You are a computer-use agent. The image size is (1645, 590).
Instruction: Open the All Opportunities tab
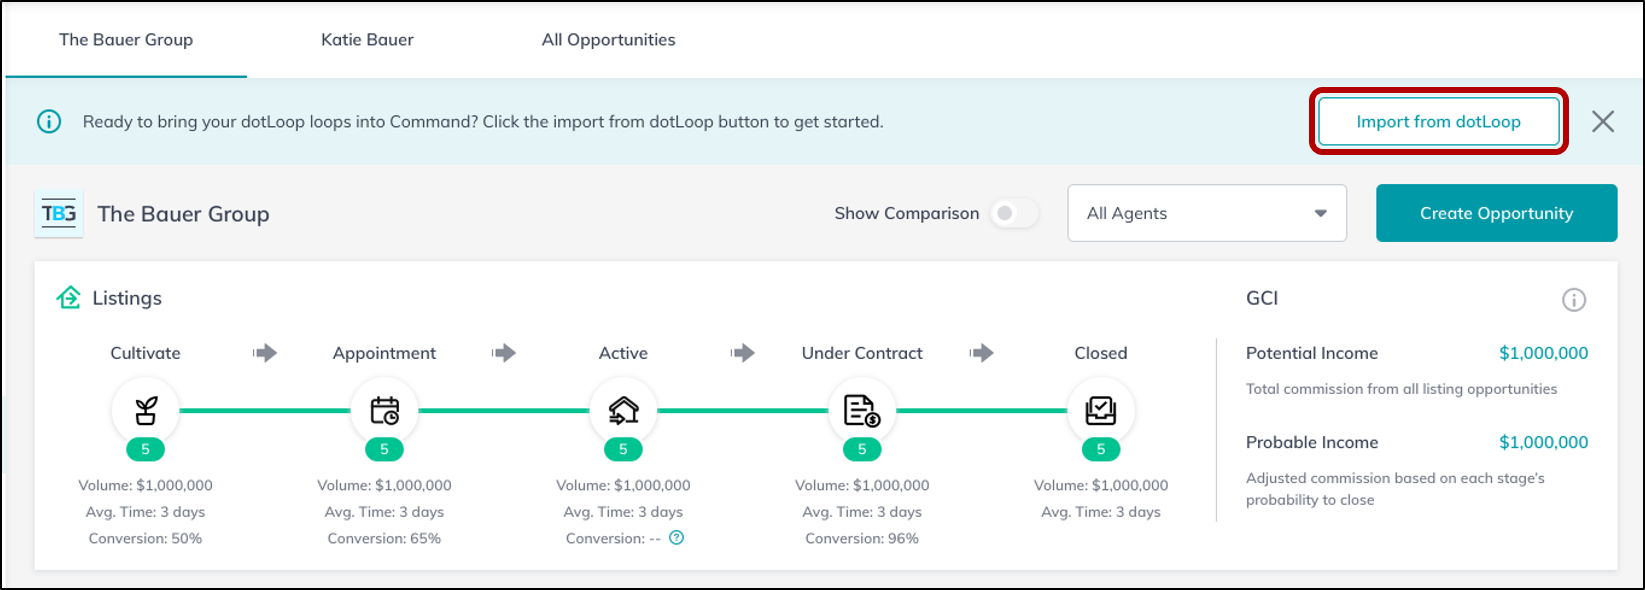pos(608,40)
